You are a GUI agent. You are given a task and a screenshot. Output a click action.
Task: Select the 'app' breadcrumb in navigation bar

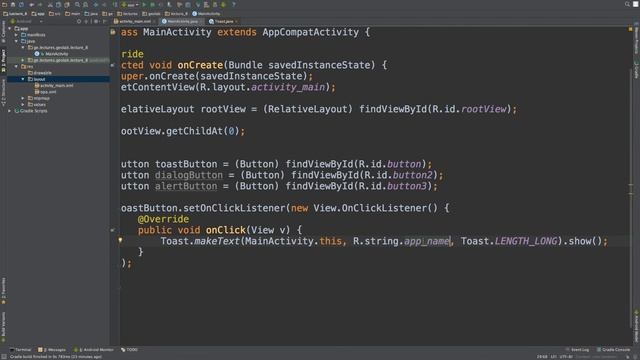(x=38, y=14)
